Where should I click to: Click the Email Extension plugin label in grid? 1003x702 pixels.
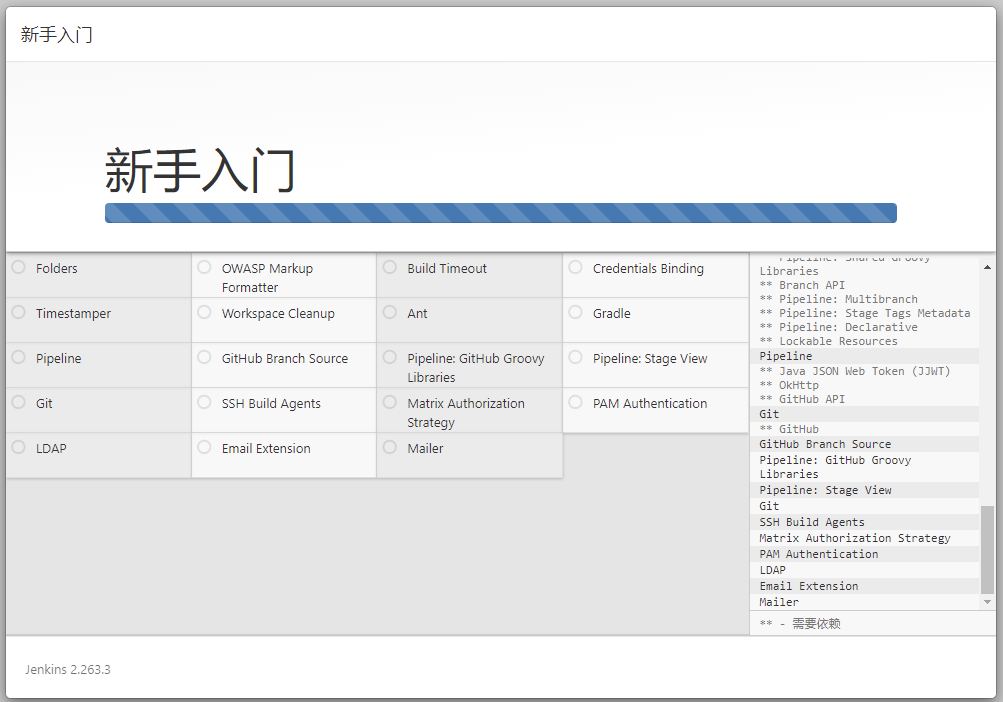(x=266, y=449)
